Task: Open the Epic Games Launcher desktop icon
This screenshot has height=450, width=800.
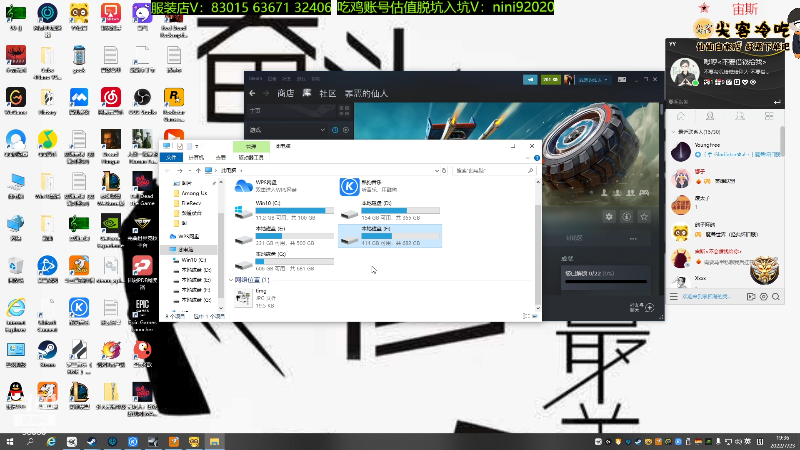Action: tap(142, 312)
